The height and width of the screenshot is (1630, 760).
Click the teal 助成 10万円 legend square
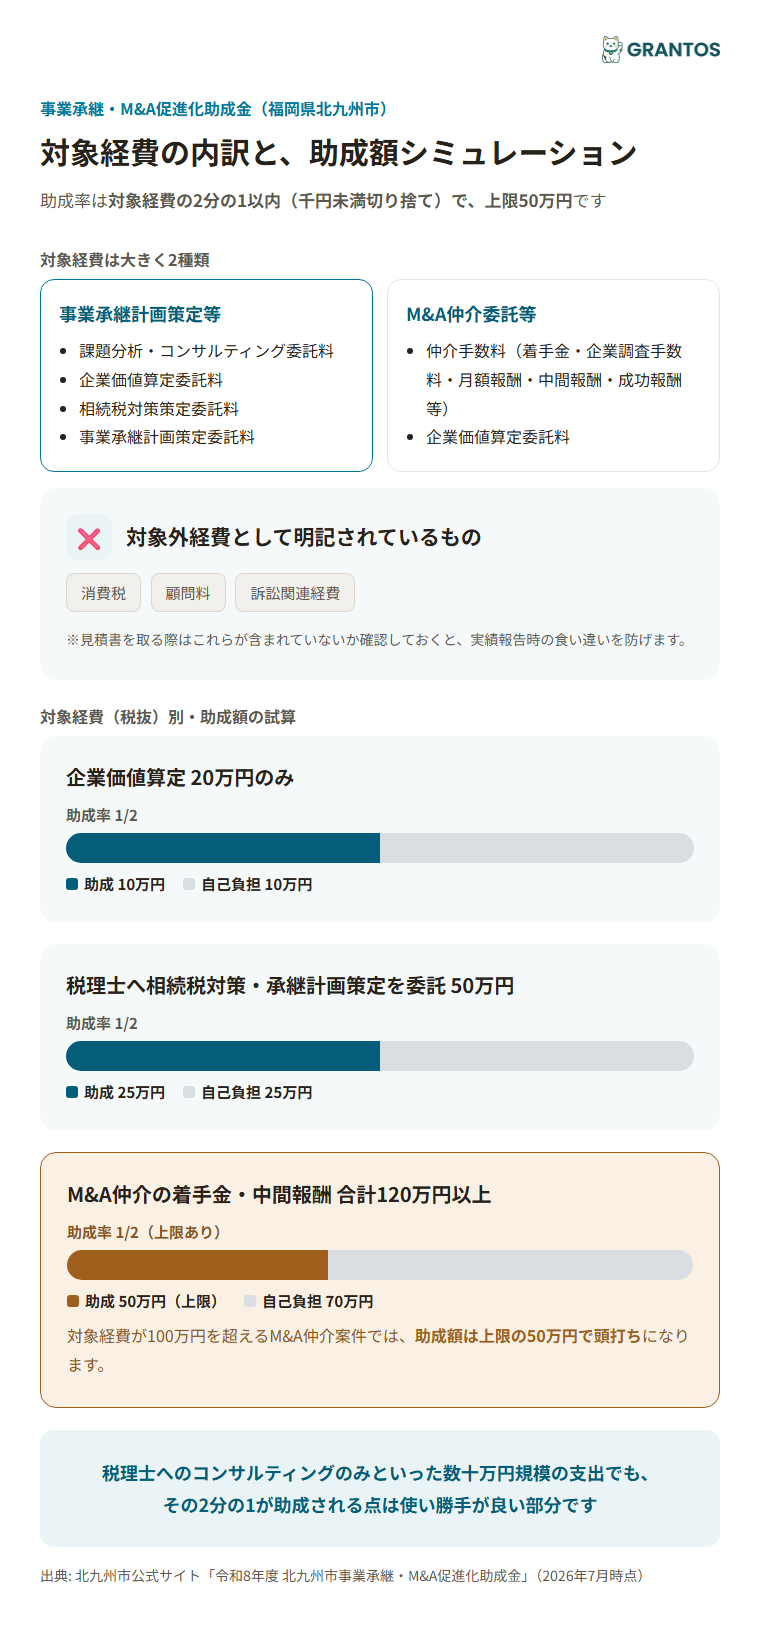pos(72,884)
